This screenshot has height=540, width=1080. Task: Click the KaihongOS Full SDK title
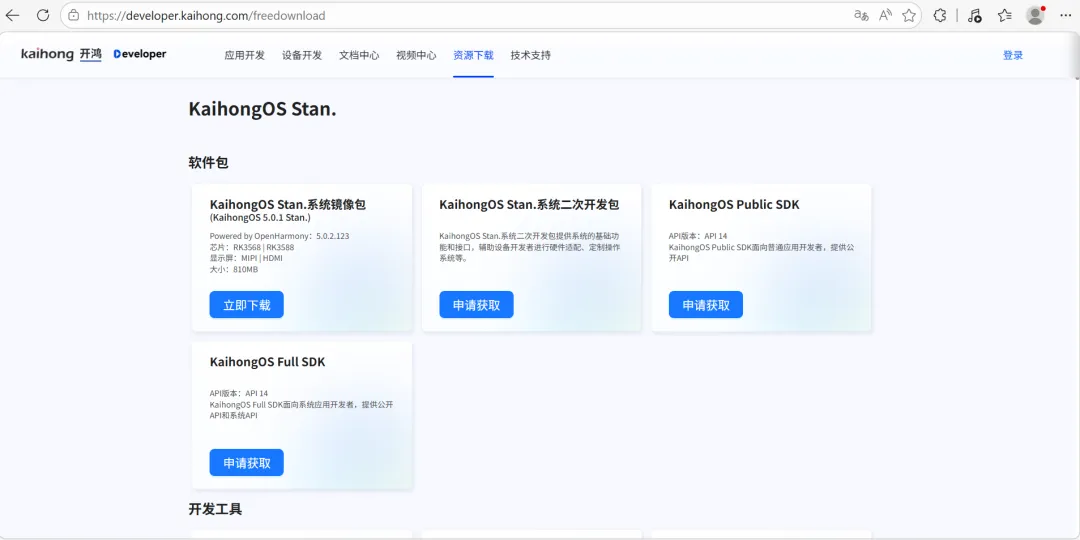[267, 362]
